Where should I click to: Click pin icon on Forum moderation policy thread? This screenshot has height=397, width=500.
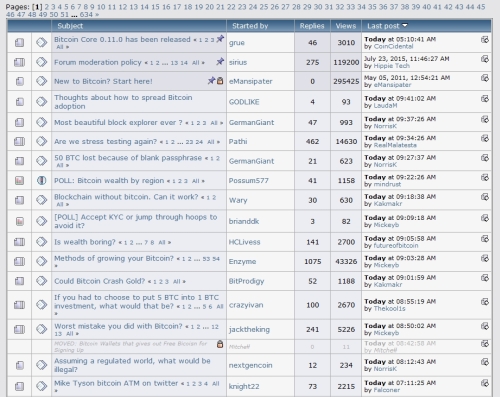click(220, 61)
